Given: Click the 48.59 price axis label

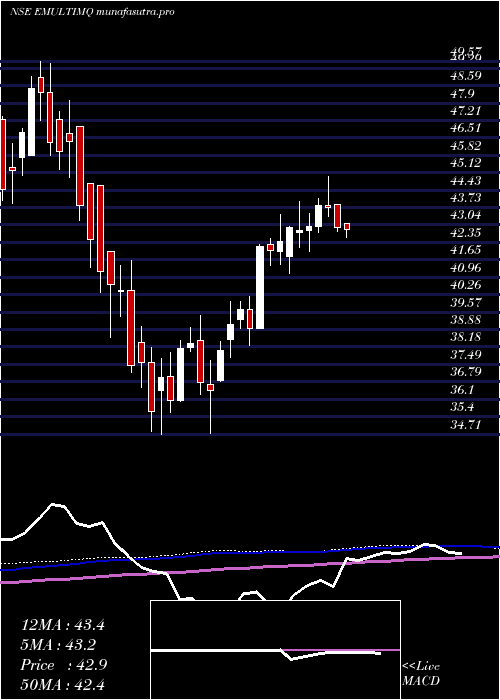Looking at the screenshot, I should tap(465, 76).
